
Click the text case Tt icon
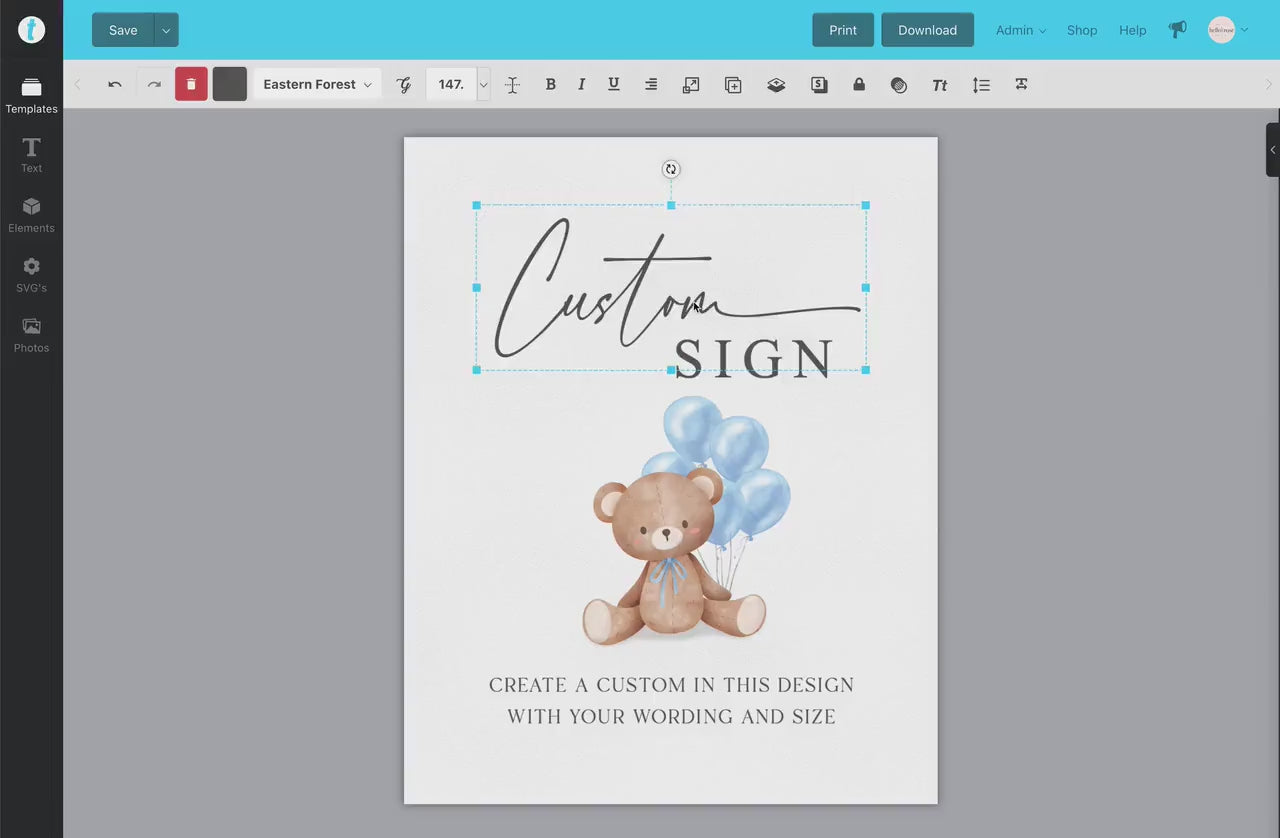pos(939,85)
